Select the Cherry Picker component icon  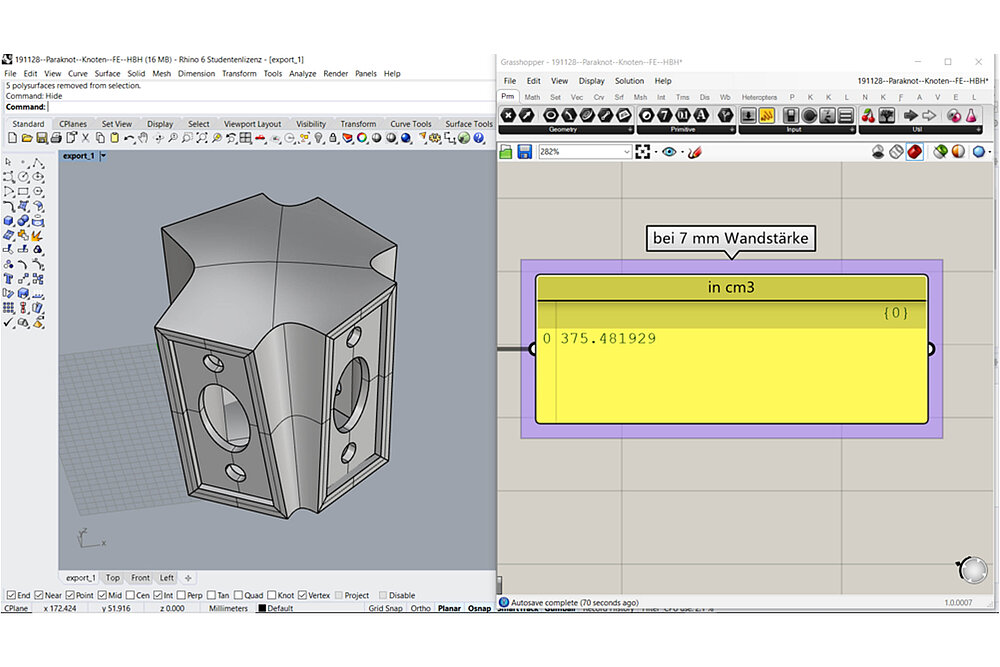[868, 115]
